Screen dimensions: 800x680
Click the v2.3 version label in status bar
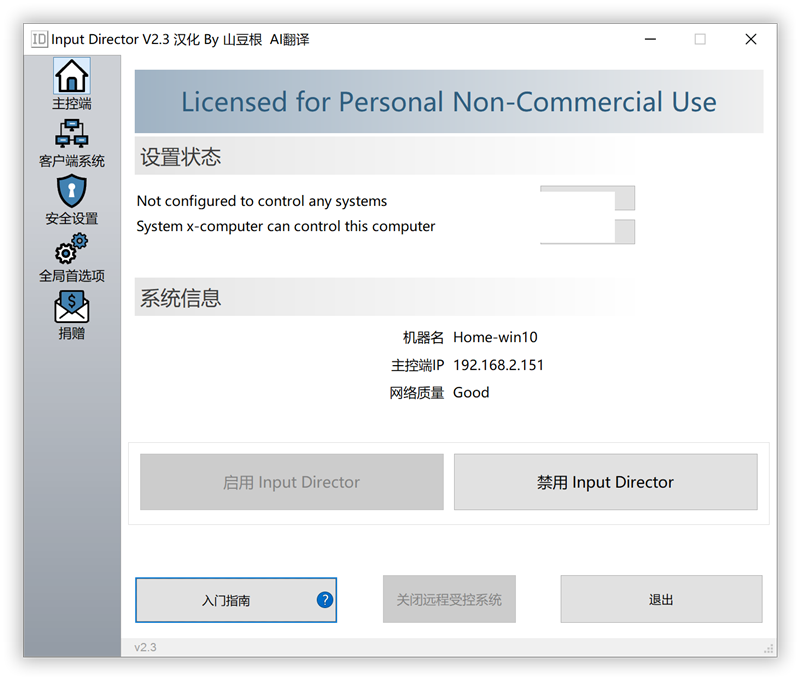(x=145, y=647)
